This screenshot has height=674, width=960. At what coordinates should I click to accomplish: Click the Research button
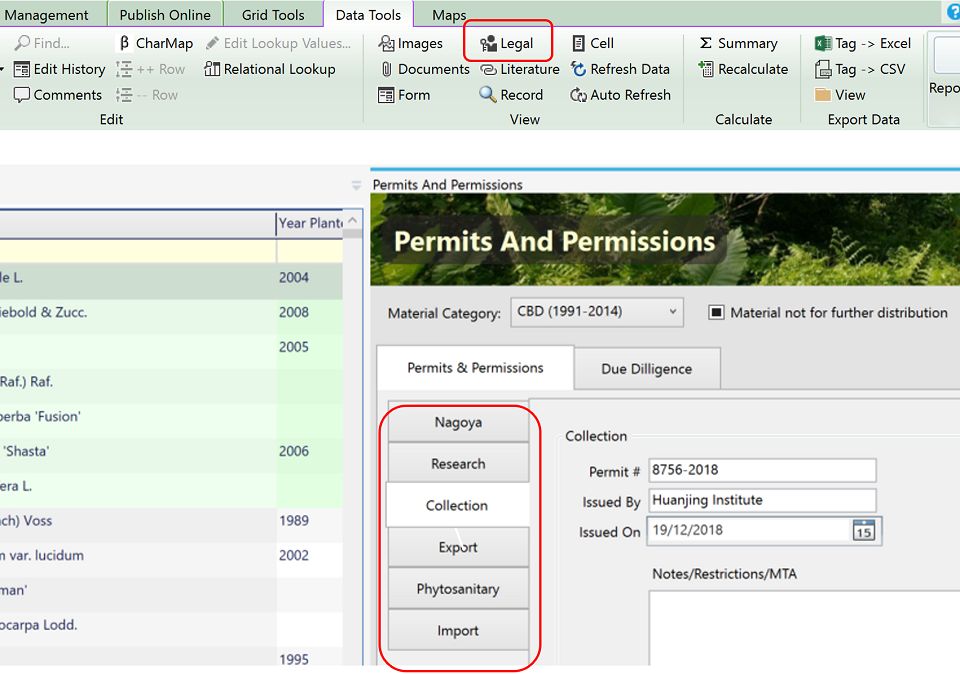click(x=458, y=464)
